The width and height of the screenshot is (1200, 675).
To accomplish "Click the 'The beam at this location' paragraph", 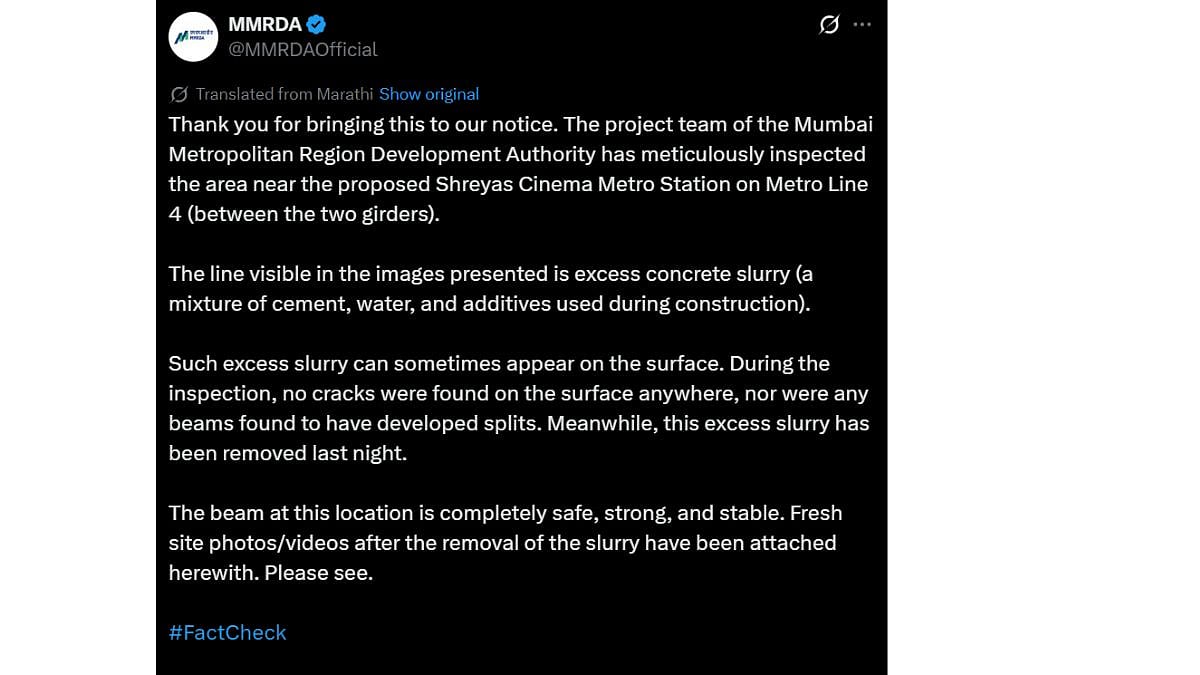I will point(505,542).
